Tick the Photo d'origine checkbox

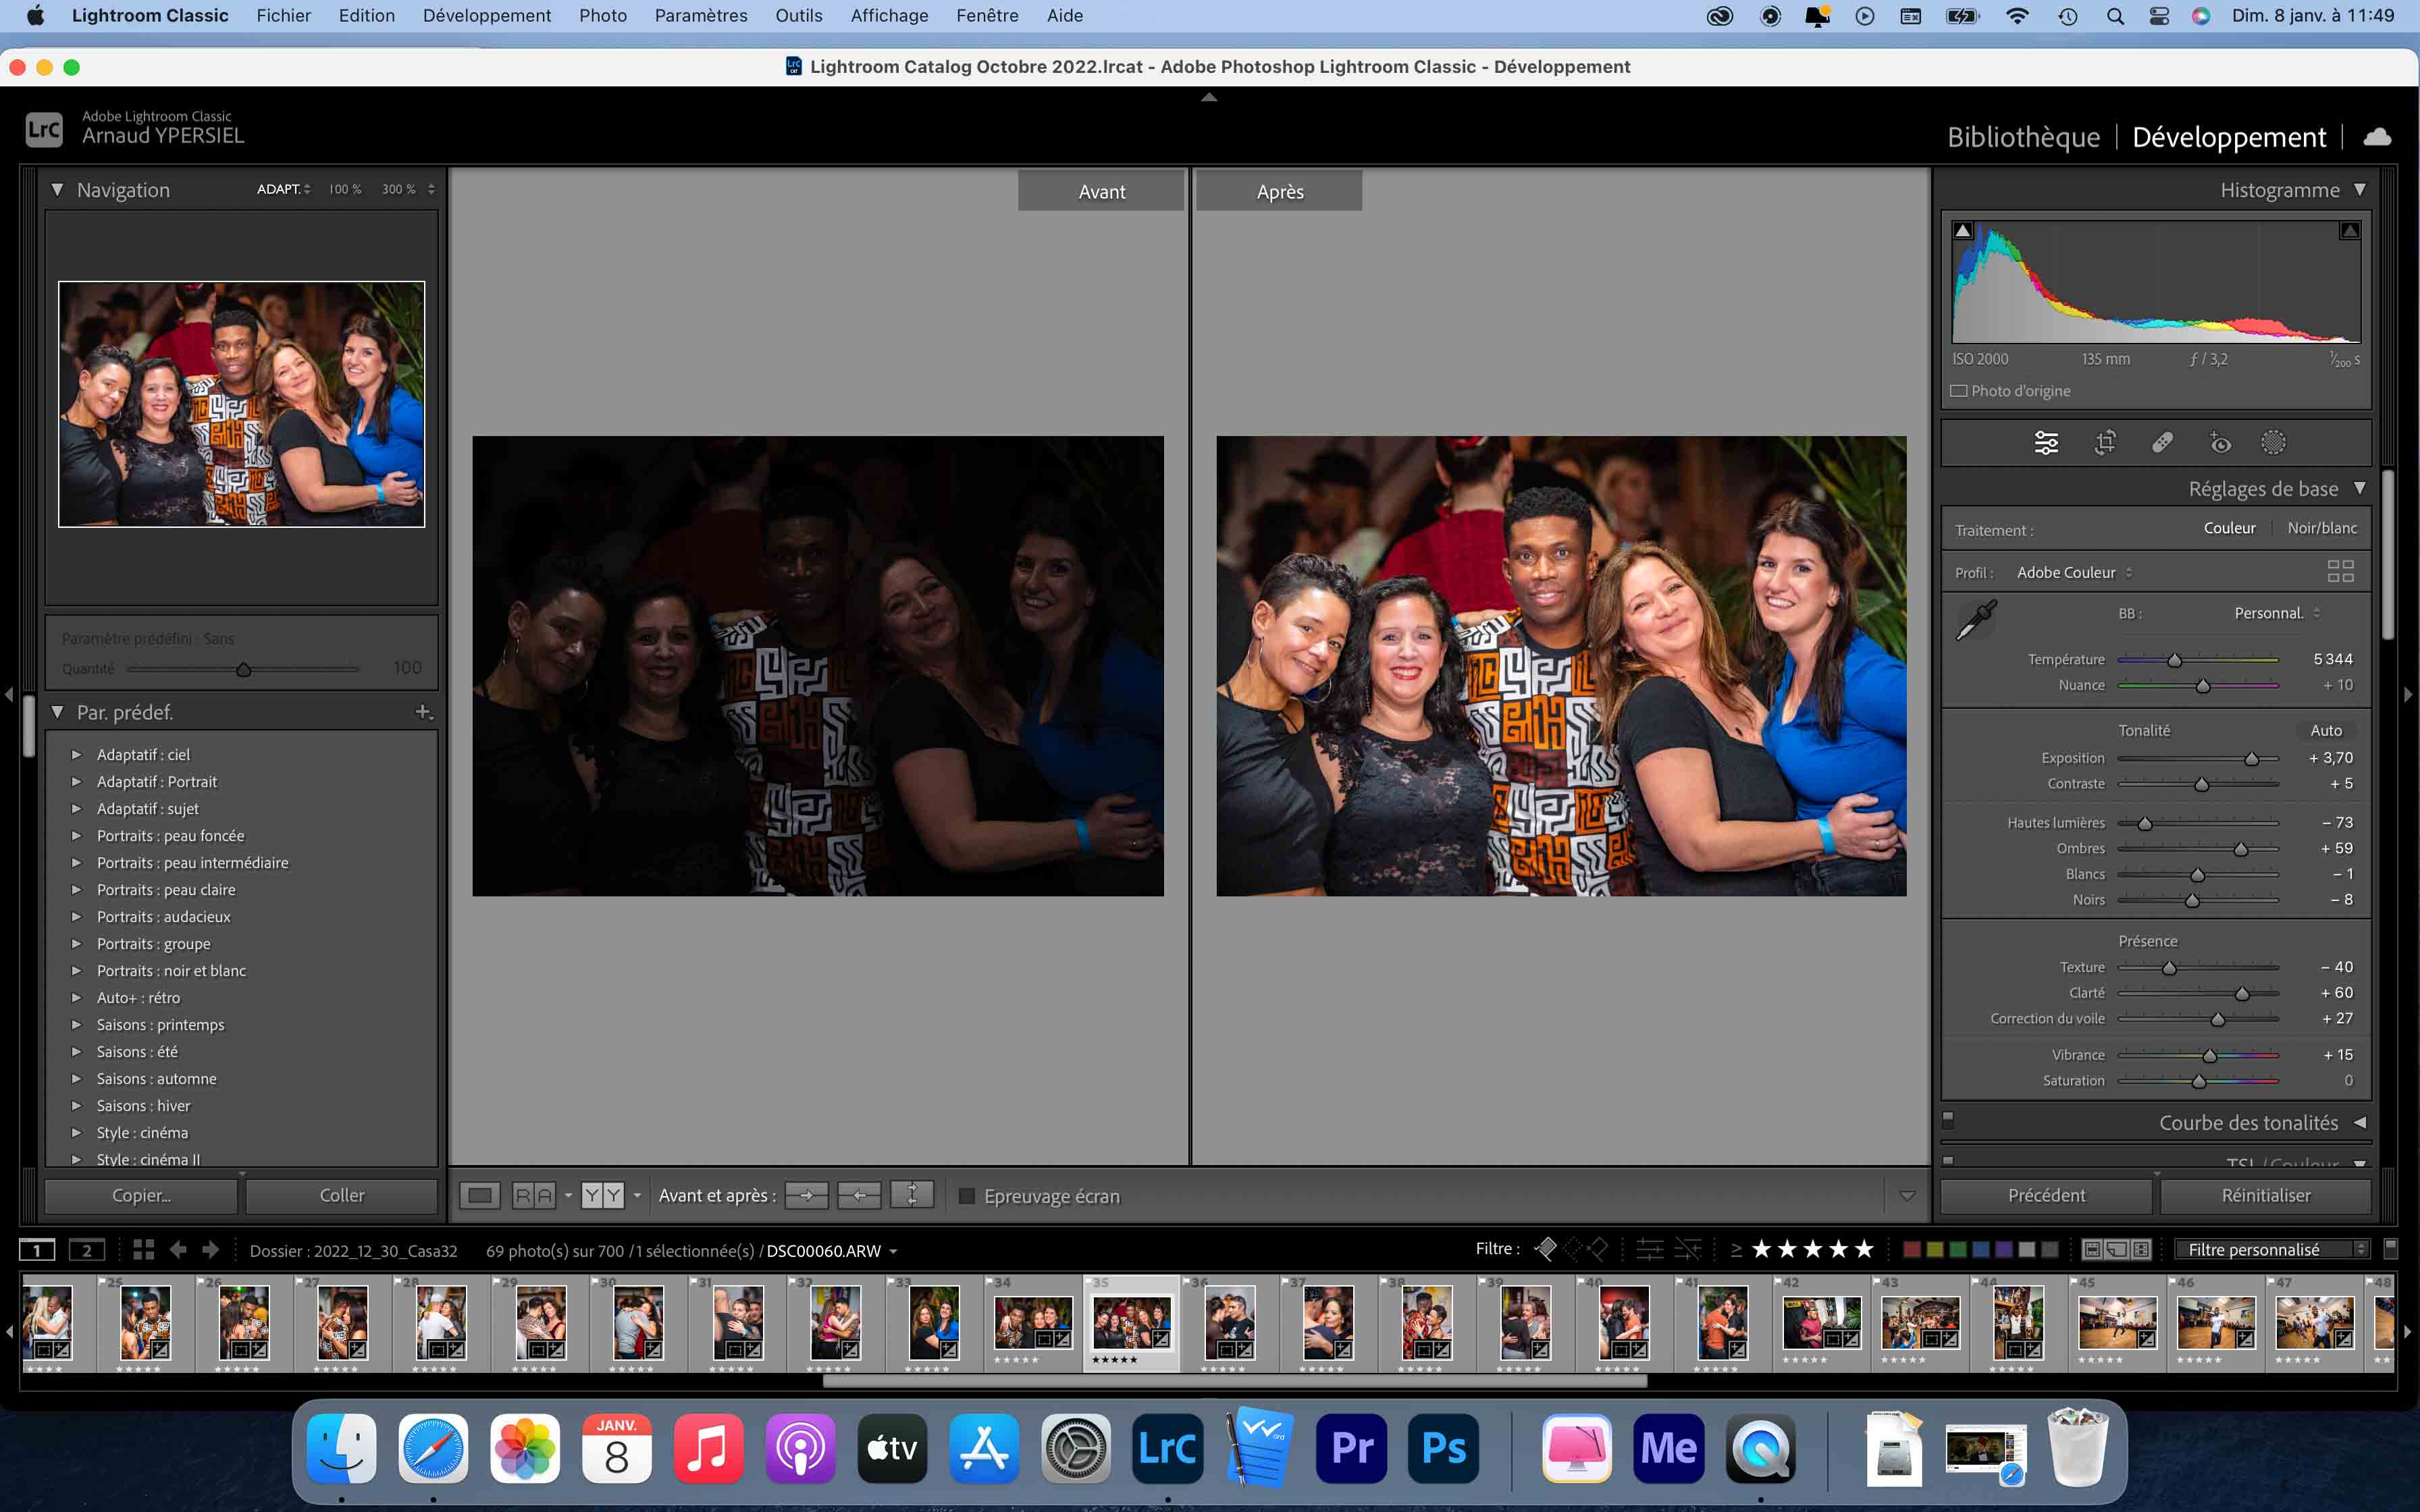1959,391
